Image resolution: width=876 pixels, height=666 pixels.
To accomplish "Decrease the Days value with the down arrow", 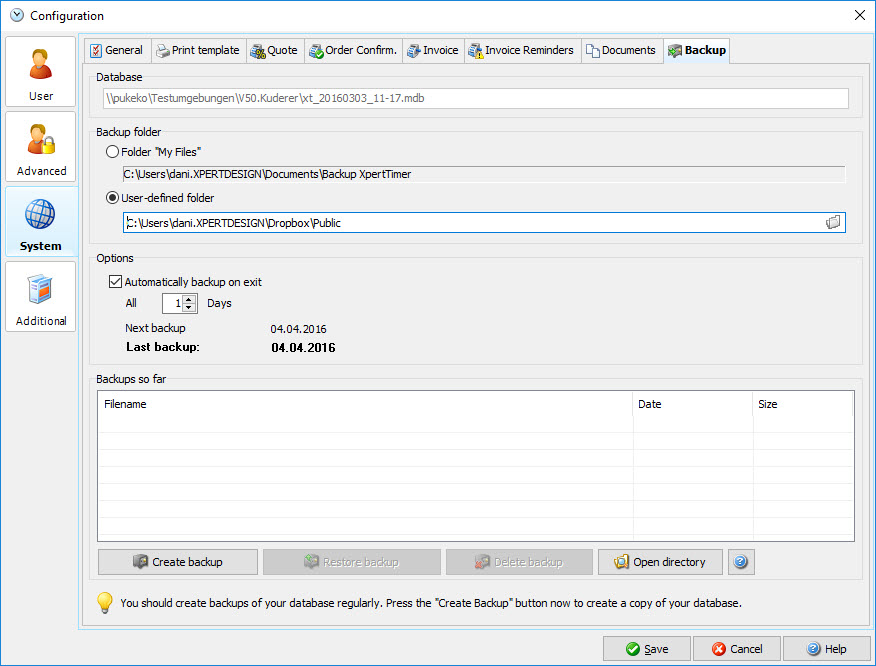I will (190, 308).
